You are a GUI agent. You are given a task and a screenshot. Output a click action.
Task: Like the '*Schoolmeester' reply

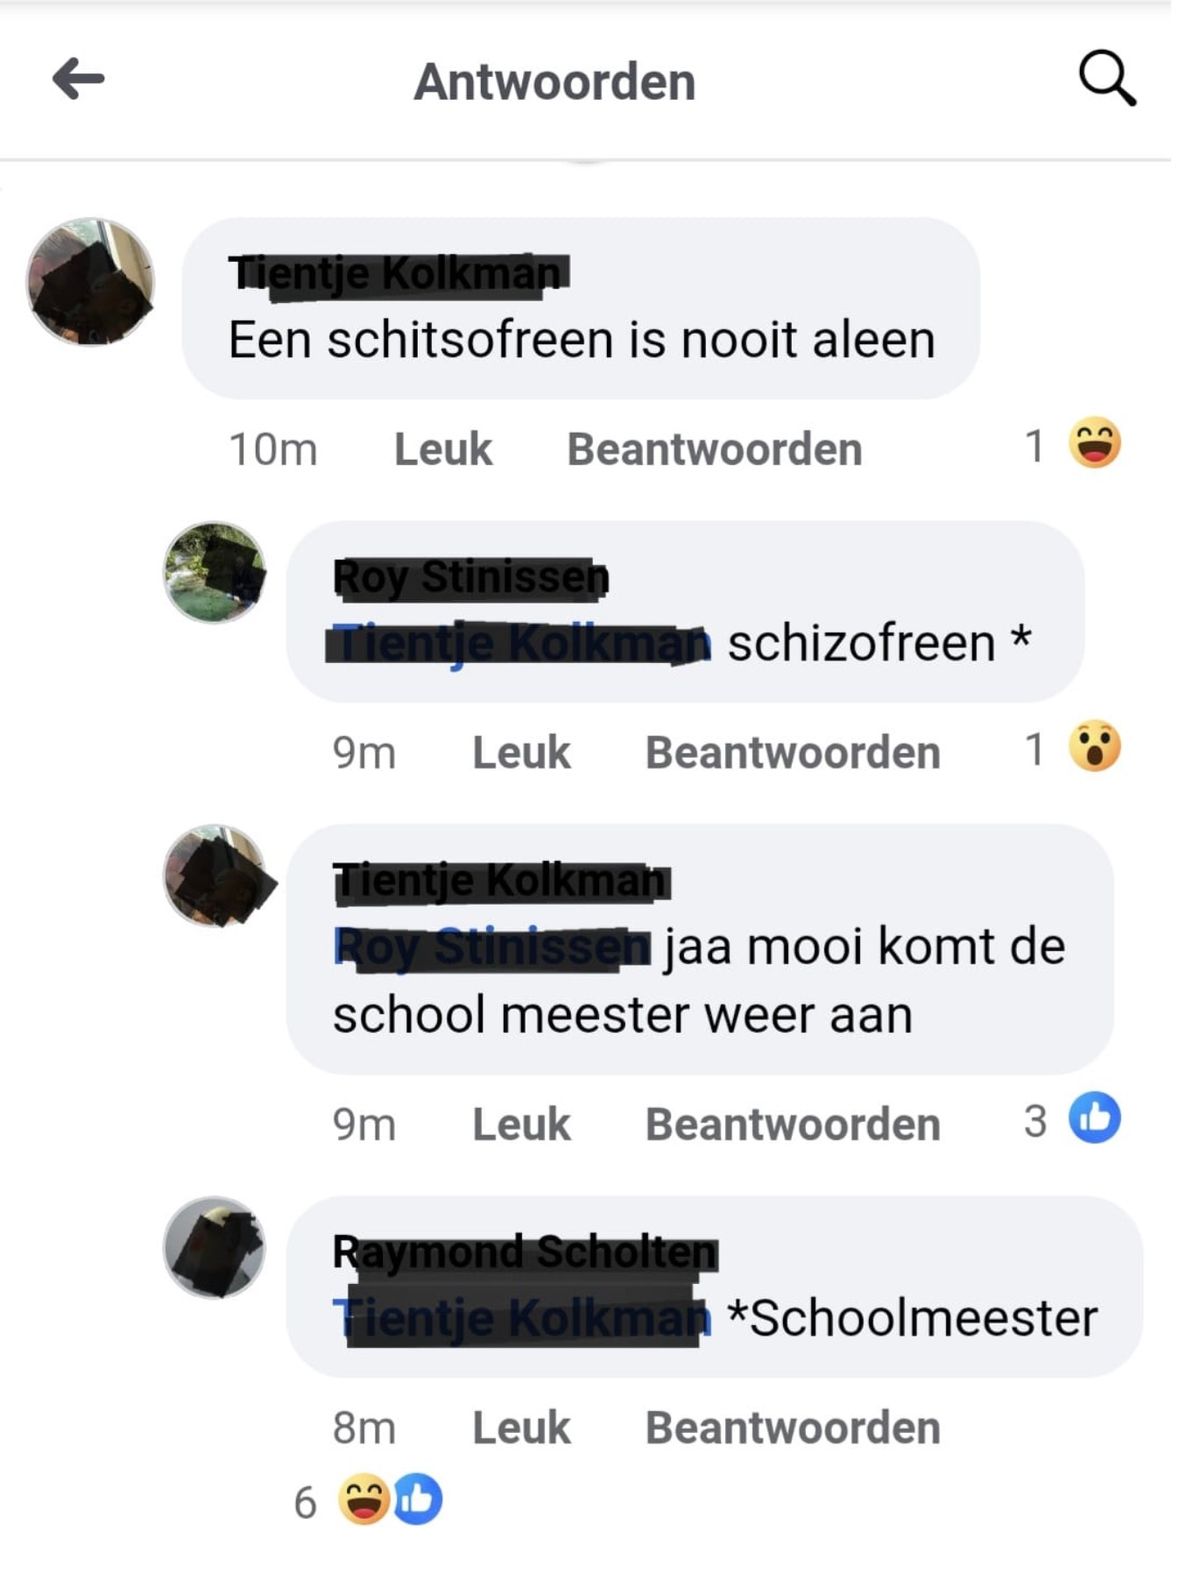pyautogui.click(x=521, y=1427)
